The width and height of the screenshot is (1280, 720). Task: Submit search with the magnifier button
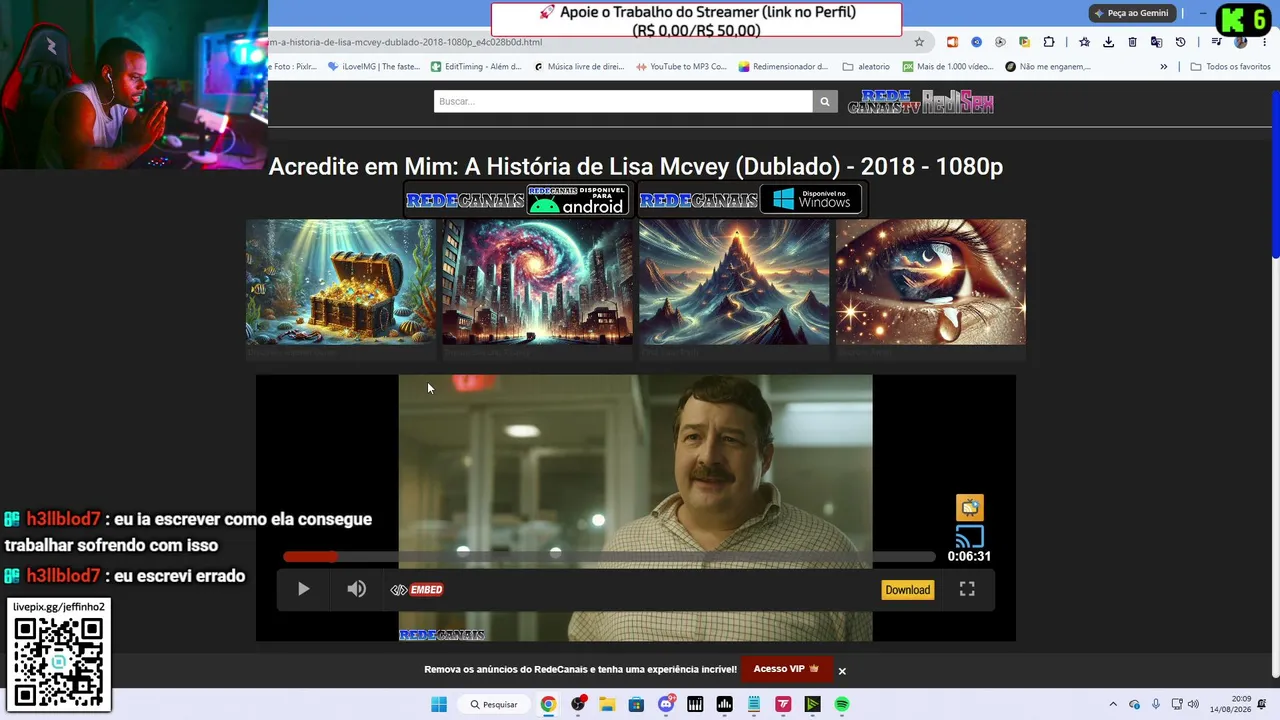(x=825, y=101)
